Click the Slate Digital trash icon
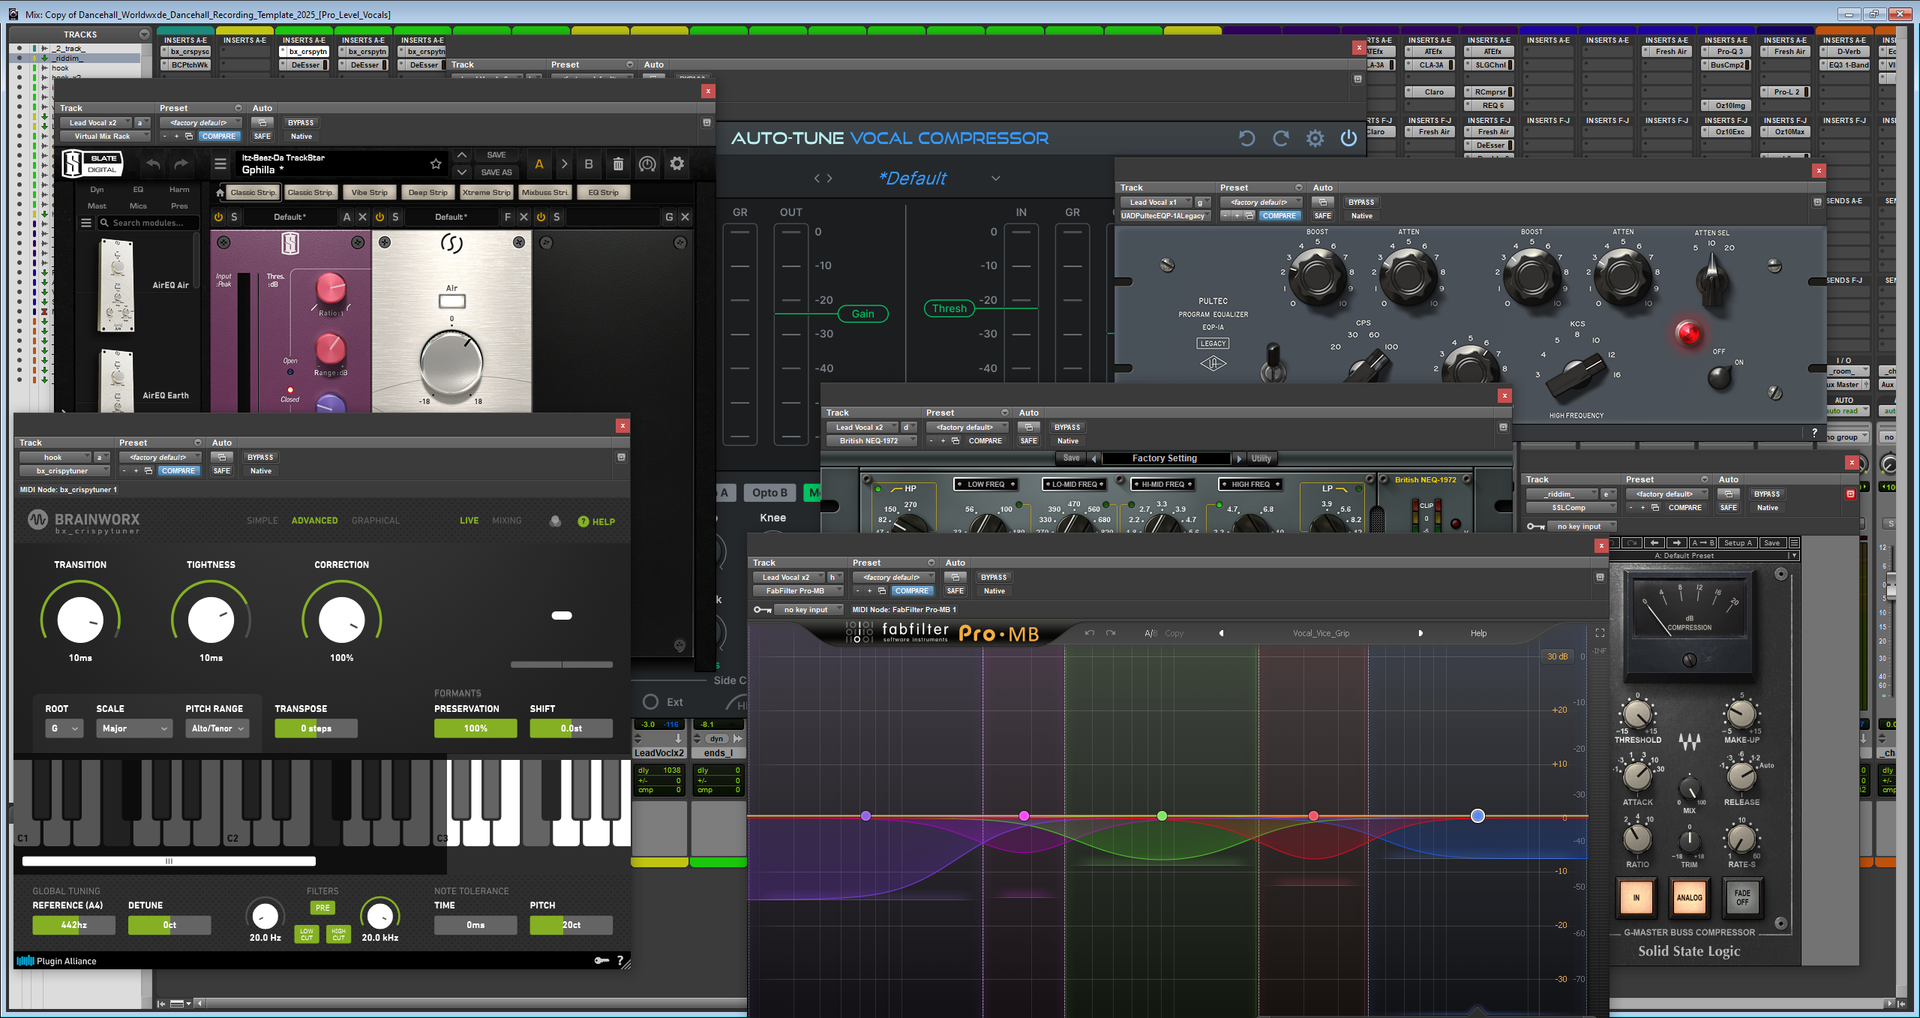This screenshot has height=1018, width=1920. click(618, 164)
